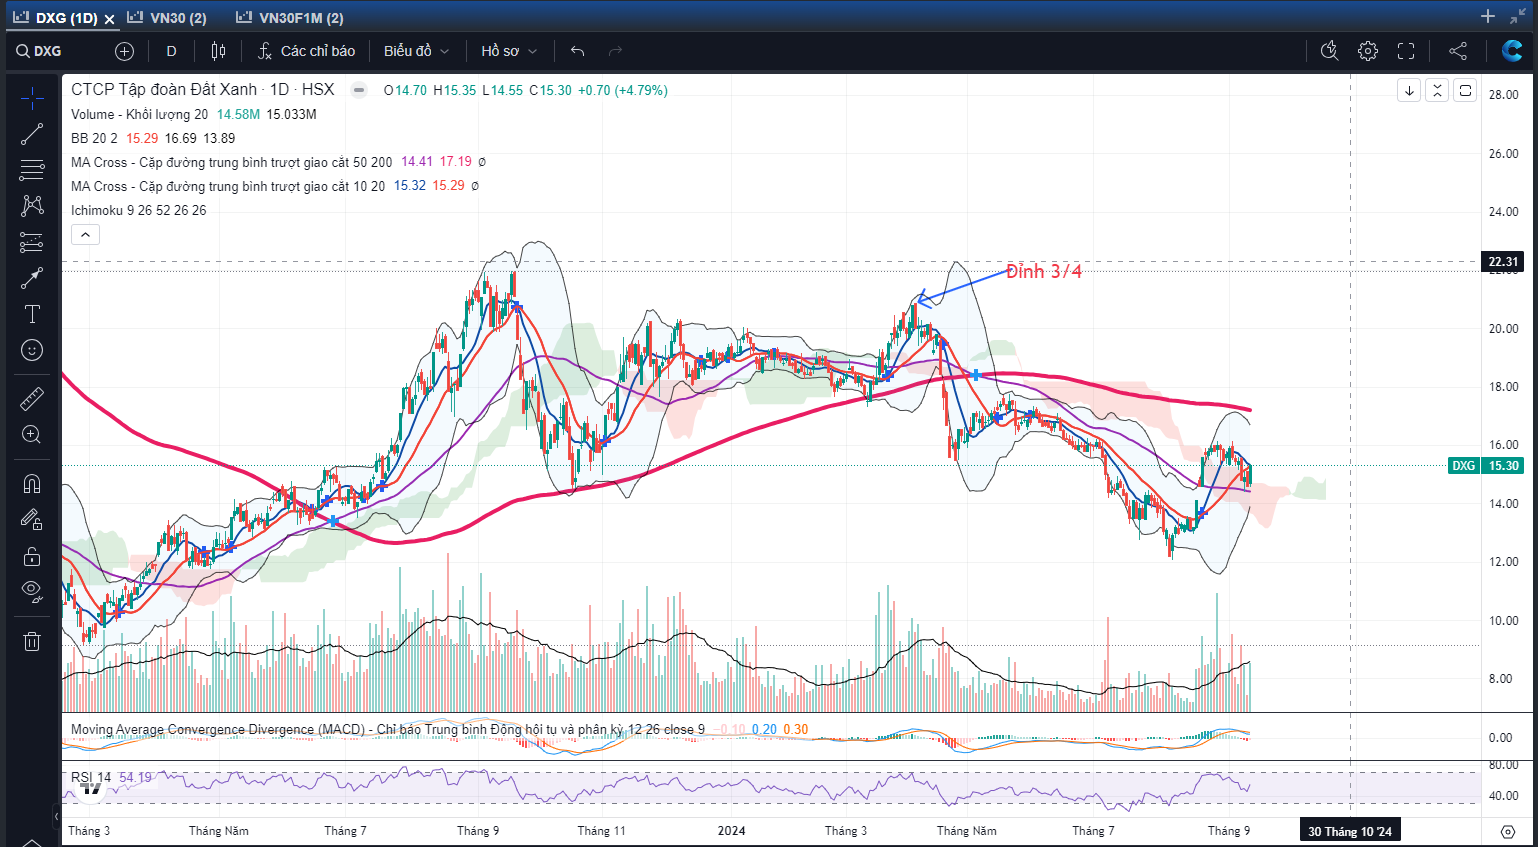Collapse the main chart pane

(1437, 90)
